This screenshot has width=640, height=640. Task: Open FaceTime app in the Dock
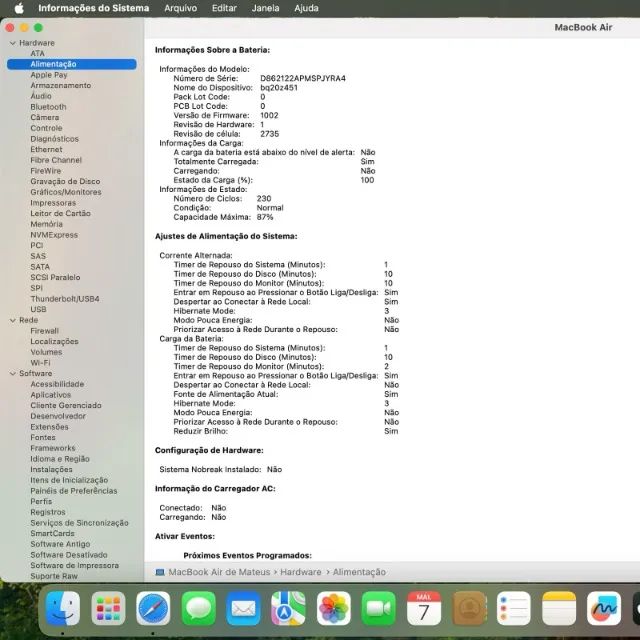click(378, 608)
